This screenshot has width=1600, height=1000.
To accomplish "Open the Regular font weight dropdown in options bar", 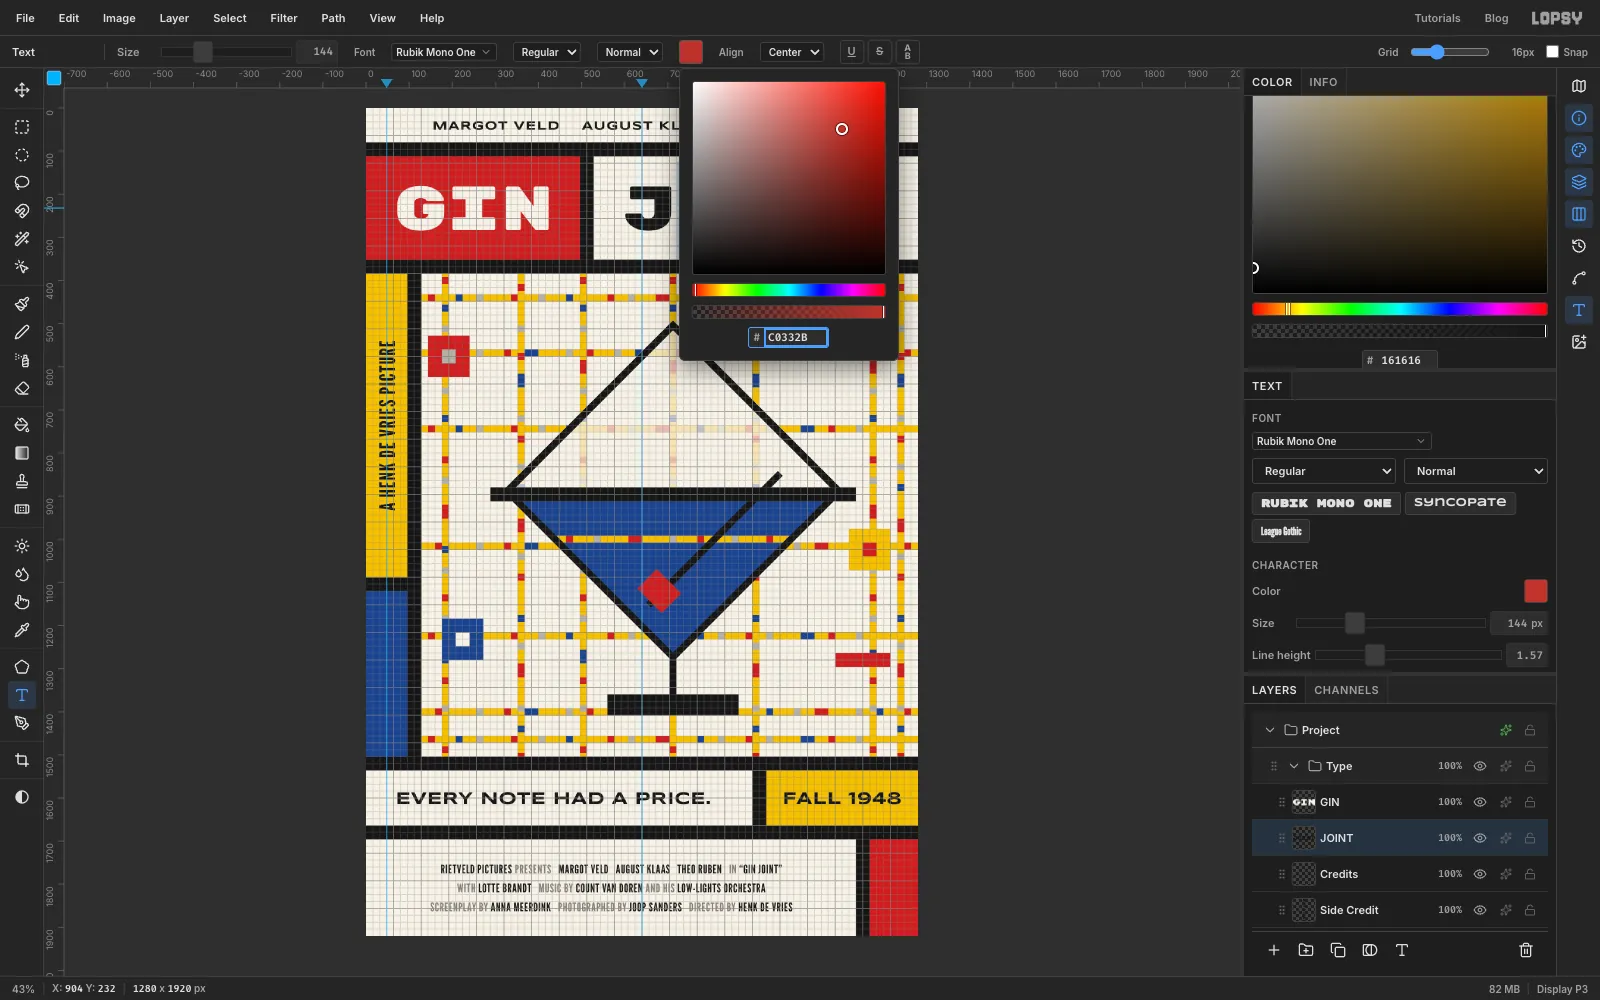I will [548, 52].
